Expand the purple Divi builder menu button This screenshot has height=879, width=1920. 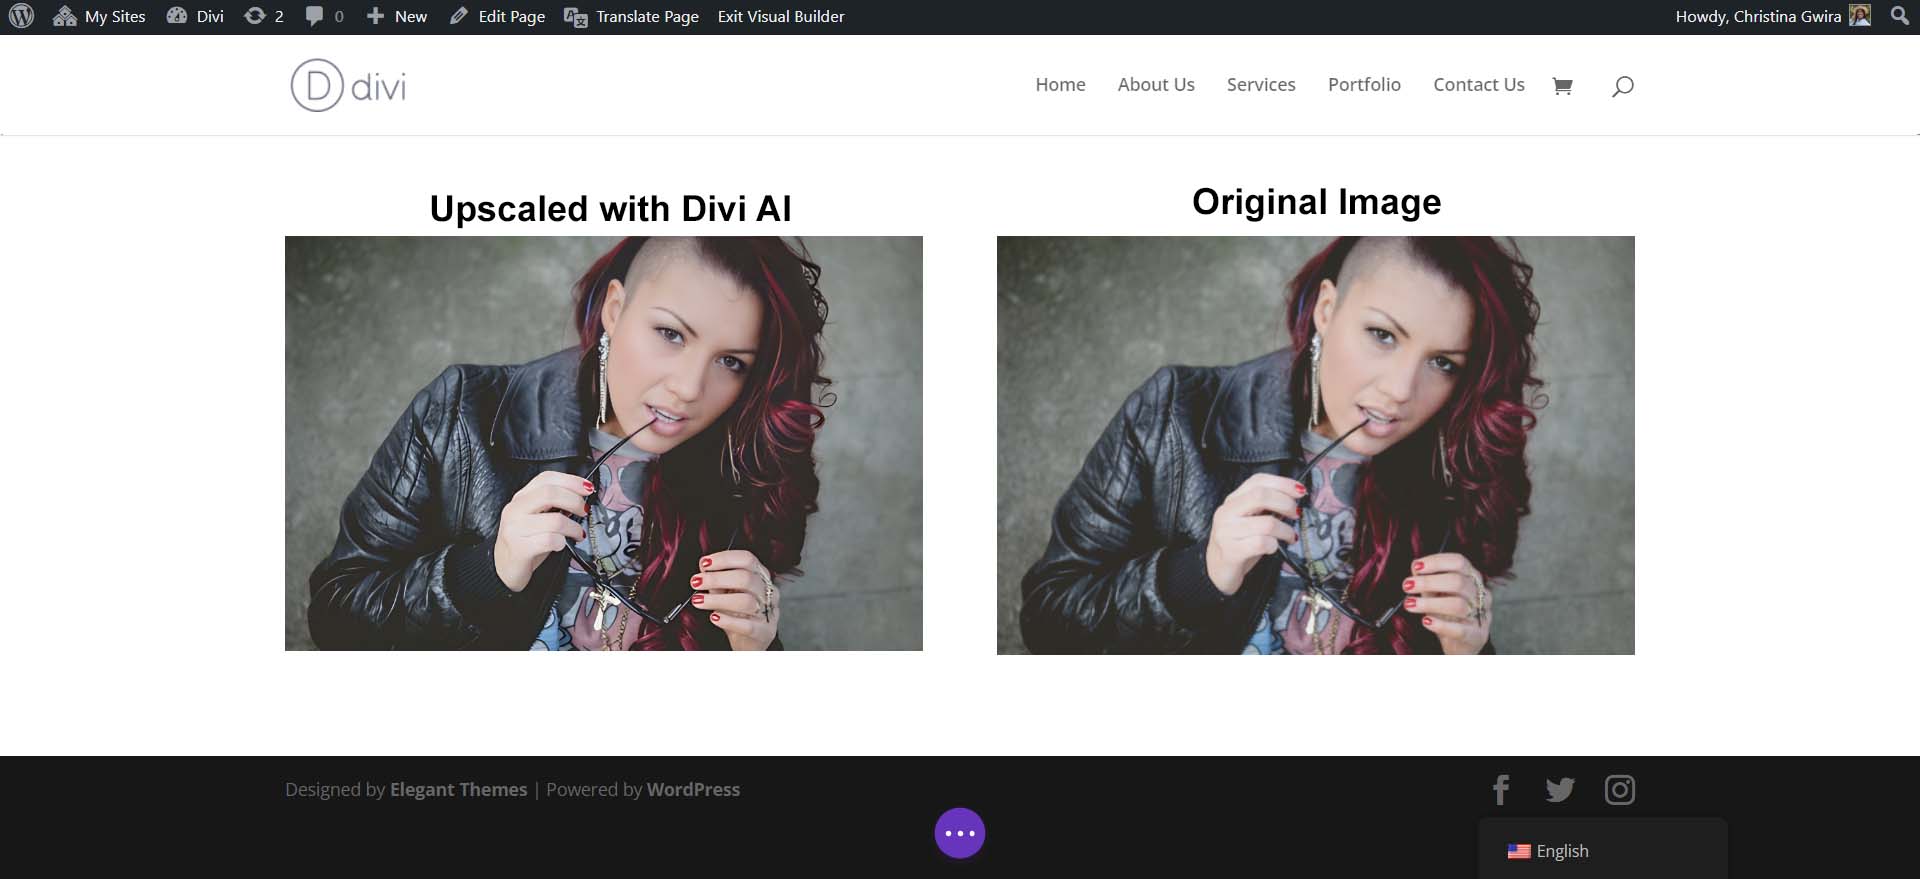(x=959, y=833)
